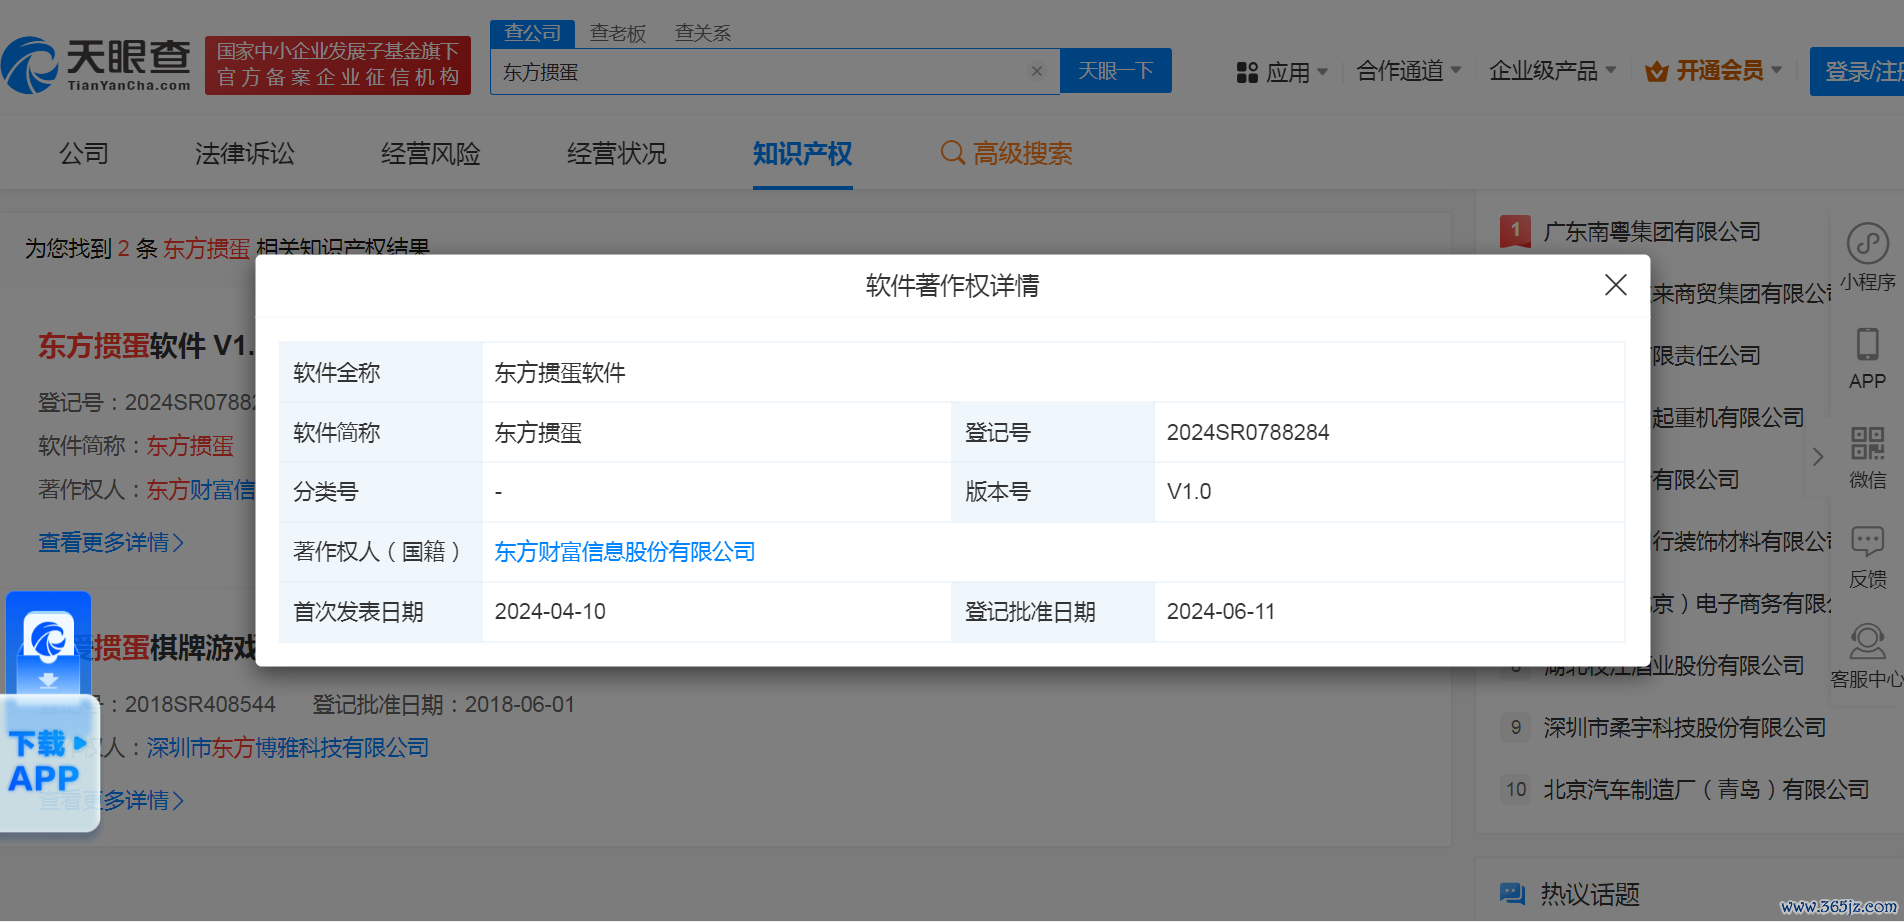This screenshot has width=1904, height=922.
Task: Click into the 东方掼蛋 search field
Action: click(x=760, y=72)
